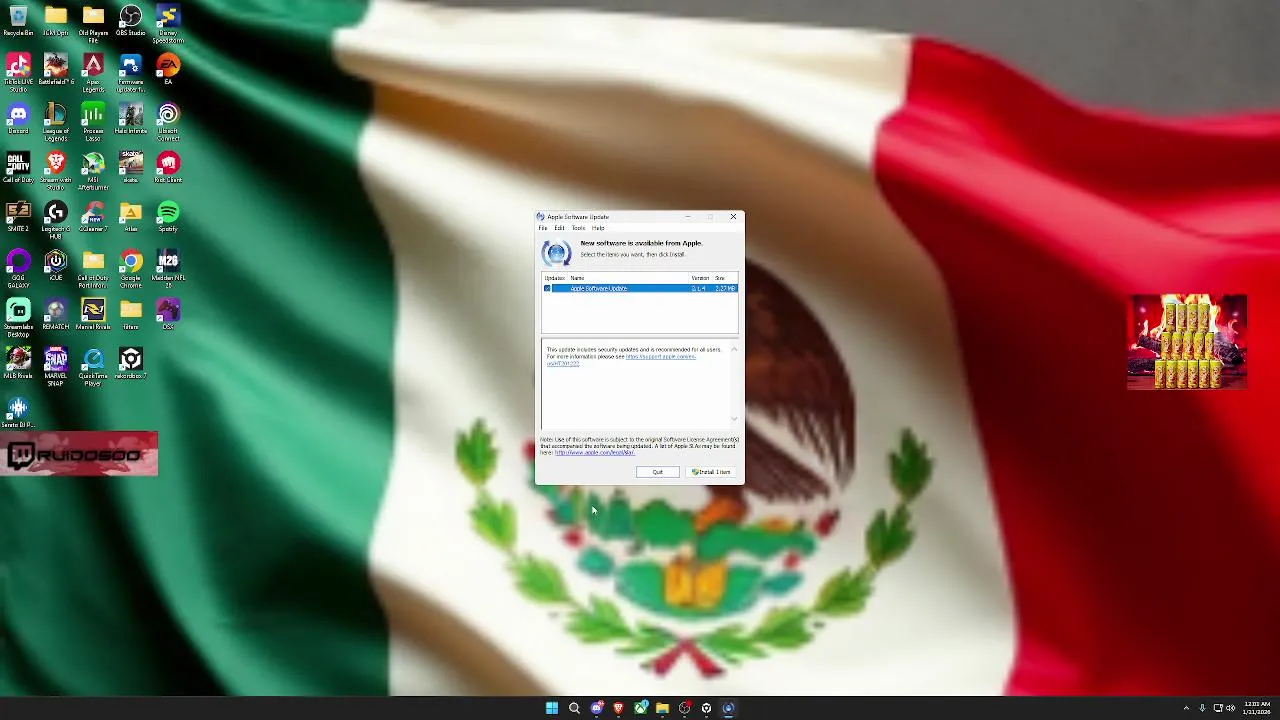Image resolution: width=1280 pixels, height=720 pixels.
Task: Open the apple.com legal SLA link
Action: coord(595,452)
